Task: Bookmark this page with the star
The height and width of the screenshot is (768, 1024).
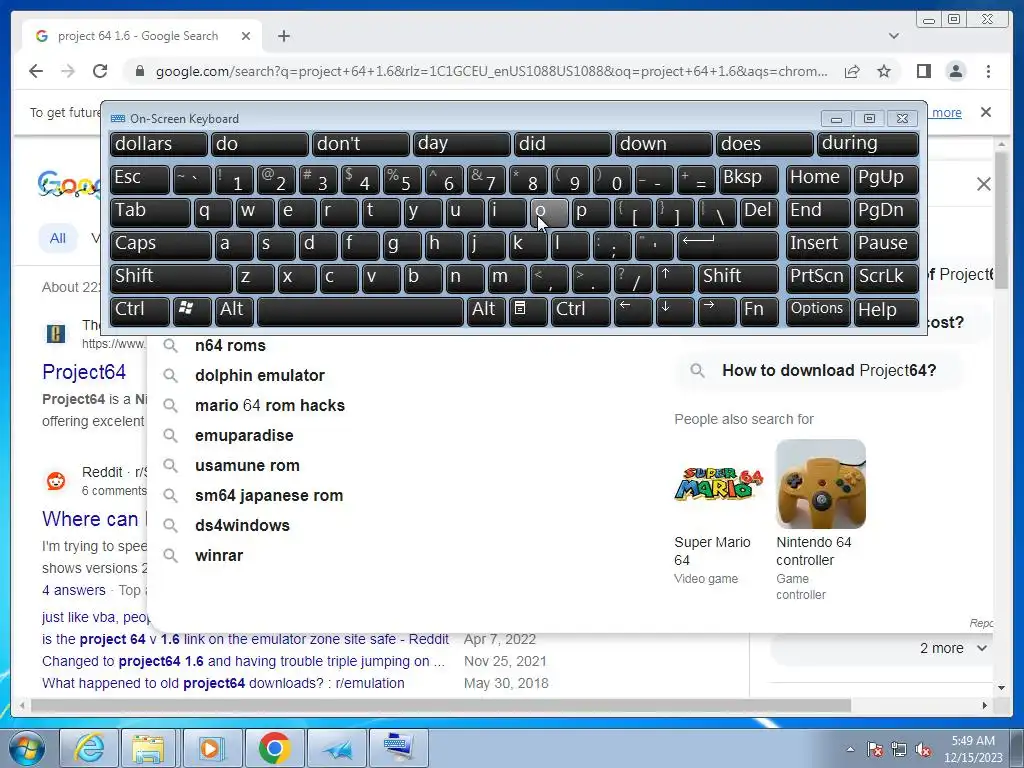Action: (x=884, y=71)
